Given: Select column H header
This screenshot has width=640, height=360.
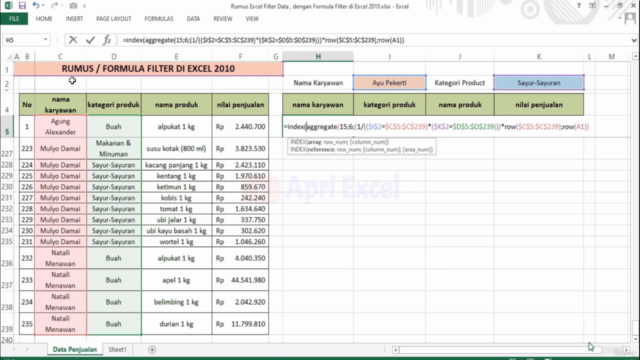Looking at the screenshot, I should (x=318, y=57).
